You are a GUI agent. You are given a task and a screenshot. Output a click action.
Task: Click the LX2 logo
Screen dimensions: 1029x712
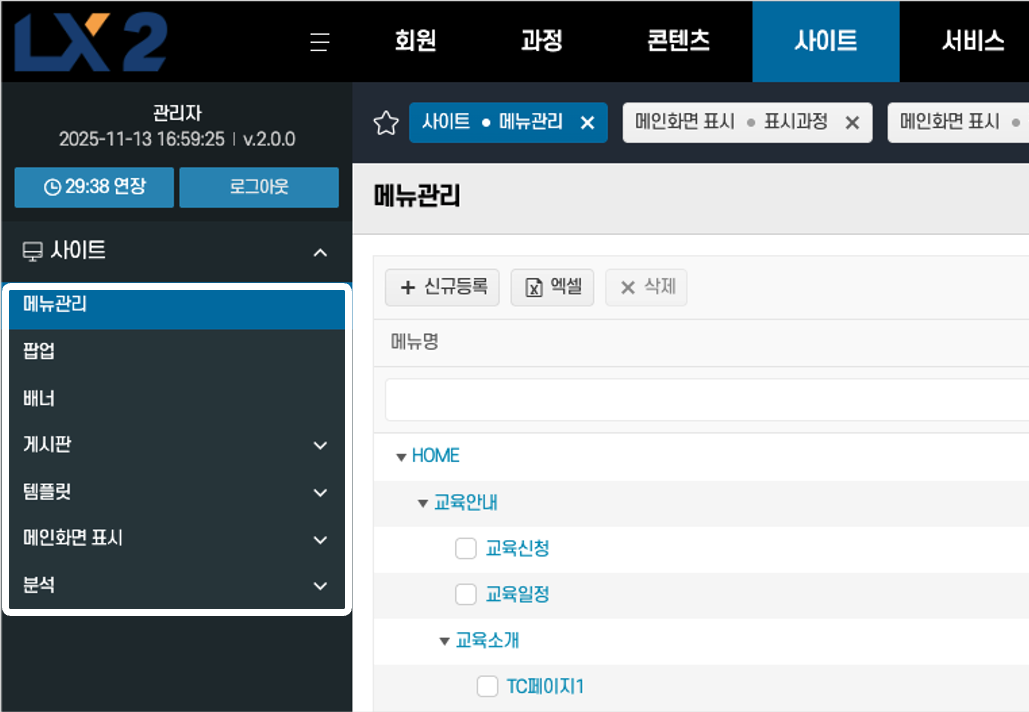(x=92, y=42)
